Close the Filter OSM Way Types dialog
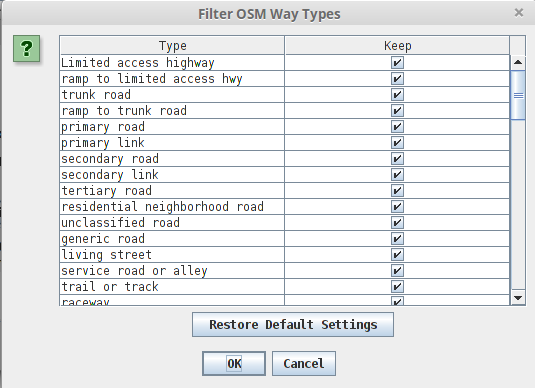 coord(519,13)
